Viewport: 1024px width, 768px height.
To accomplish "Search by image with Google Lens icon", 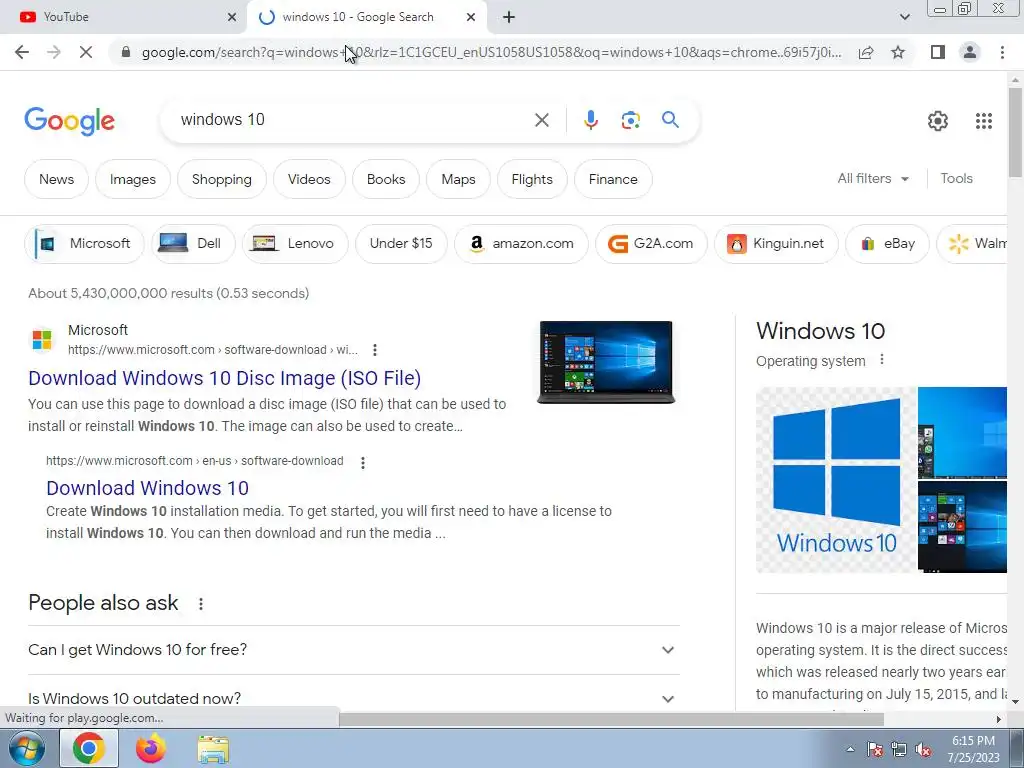I will (630, 120).
